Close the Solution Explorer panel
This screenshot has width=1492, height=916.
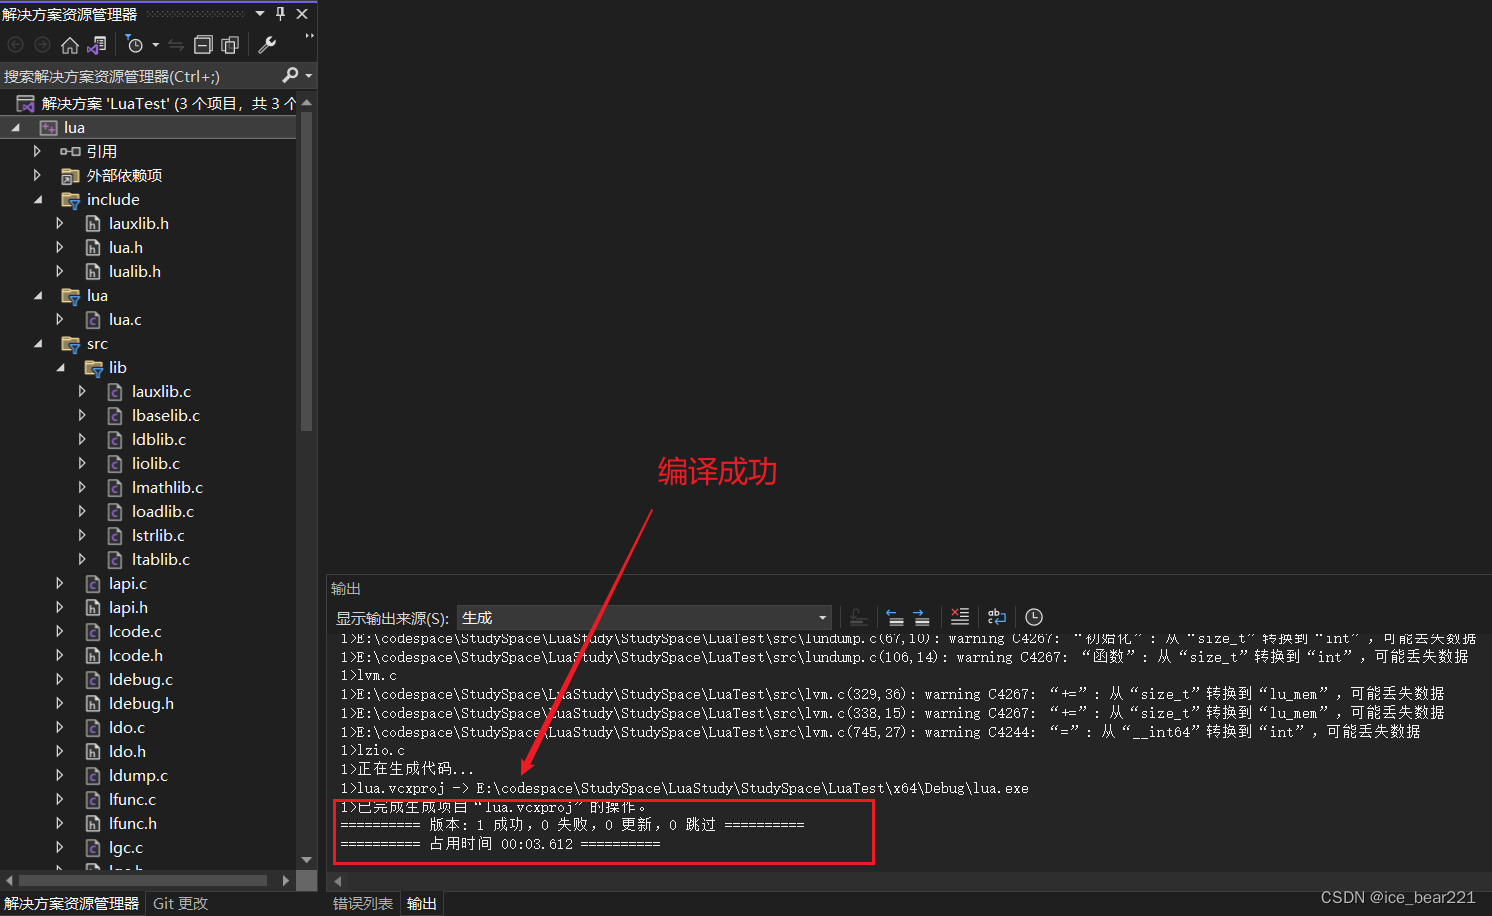(302, 14)
